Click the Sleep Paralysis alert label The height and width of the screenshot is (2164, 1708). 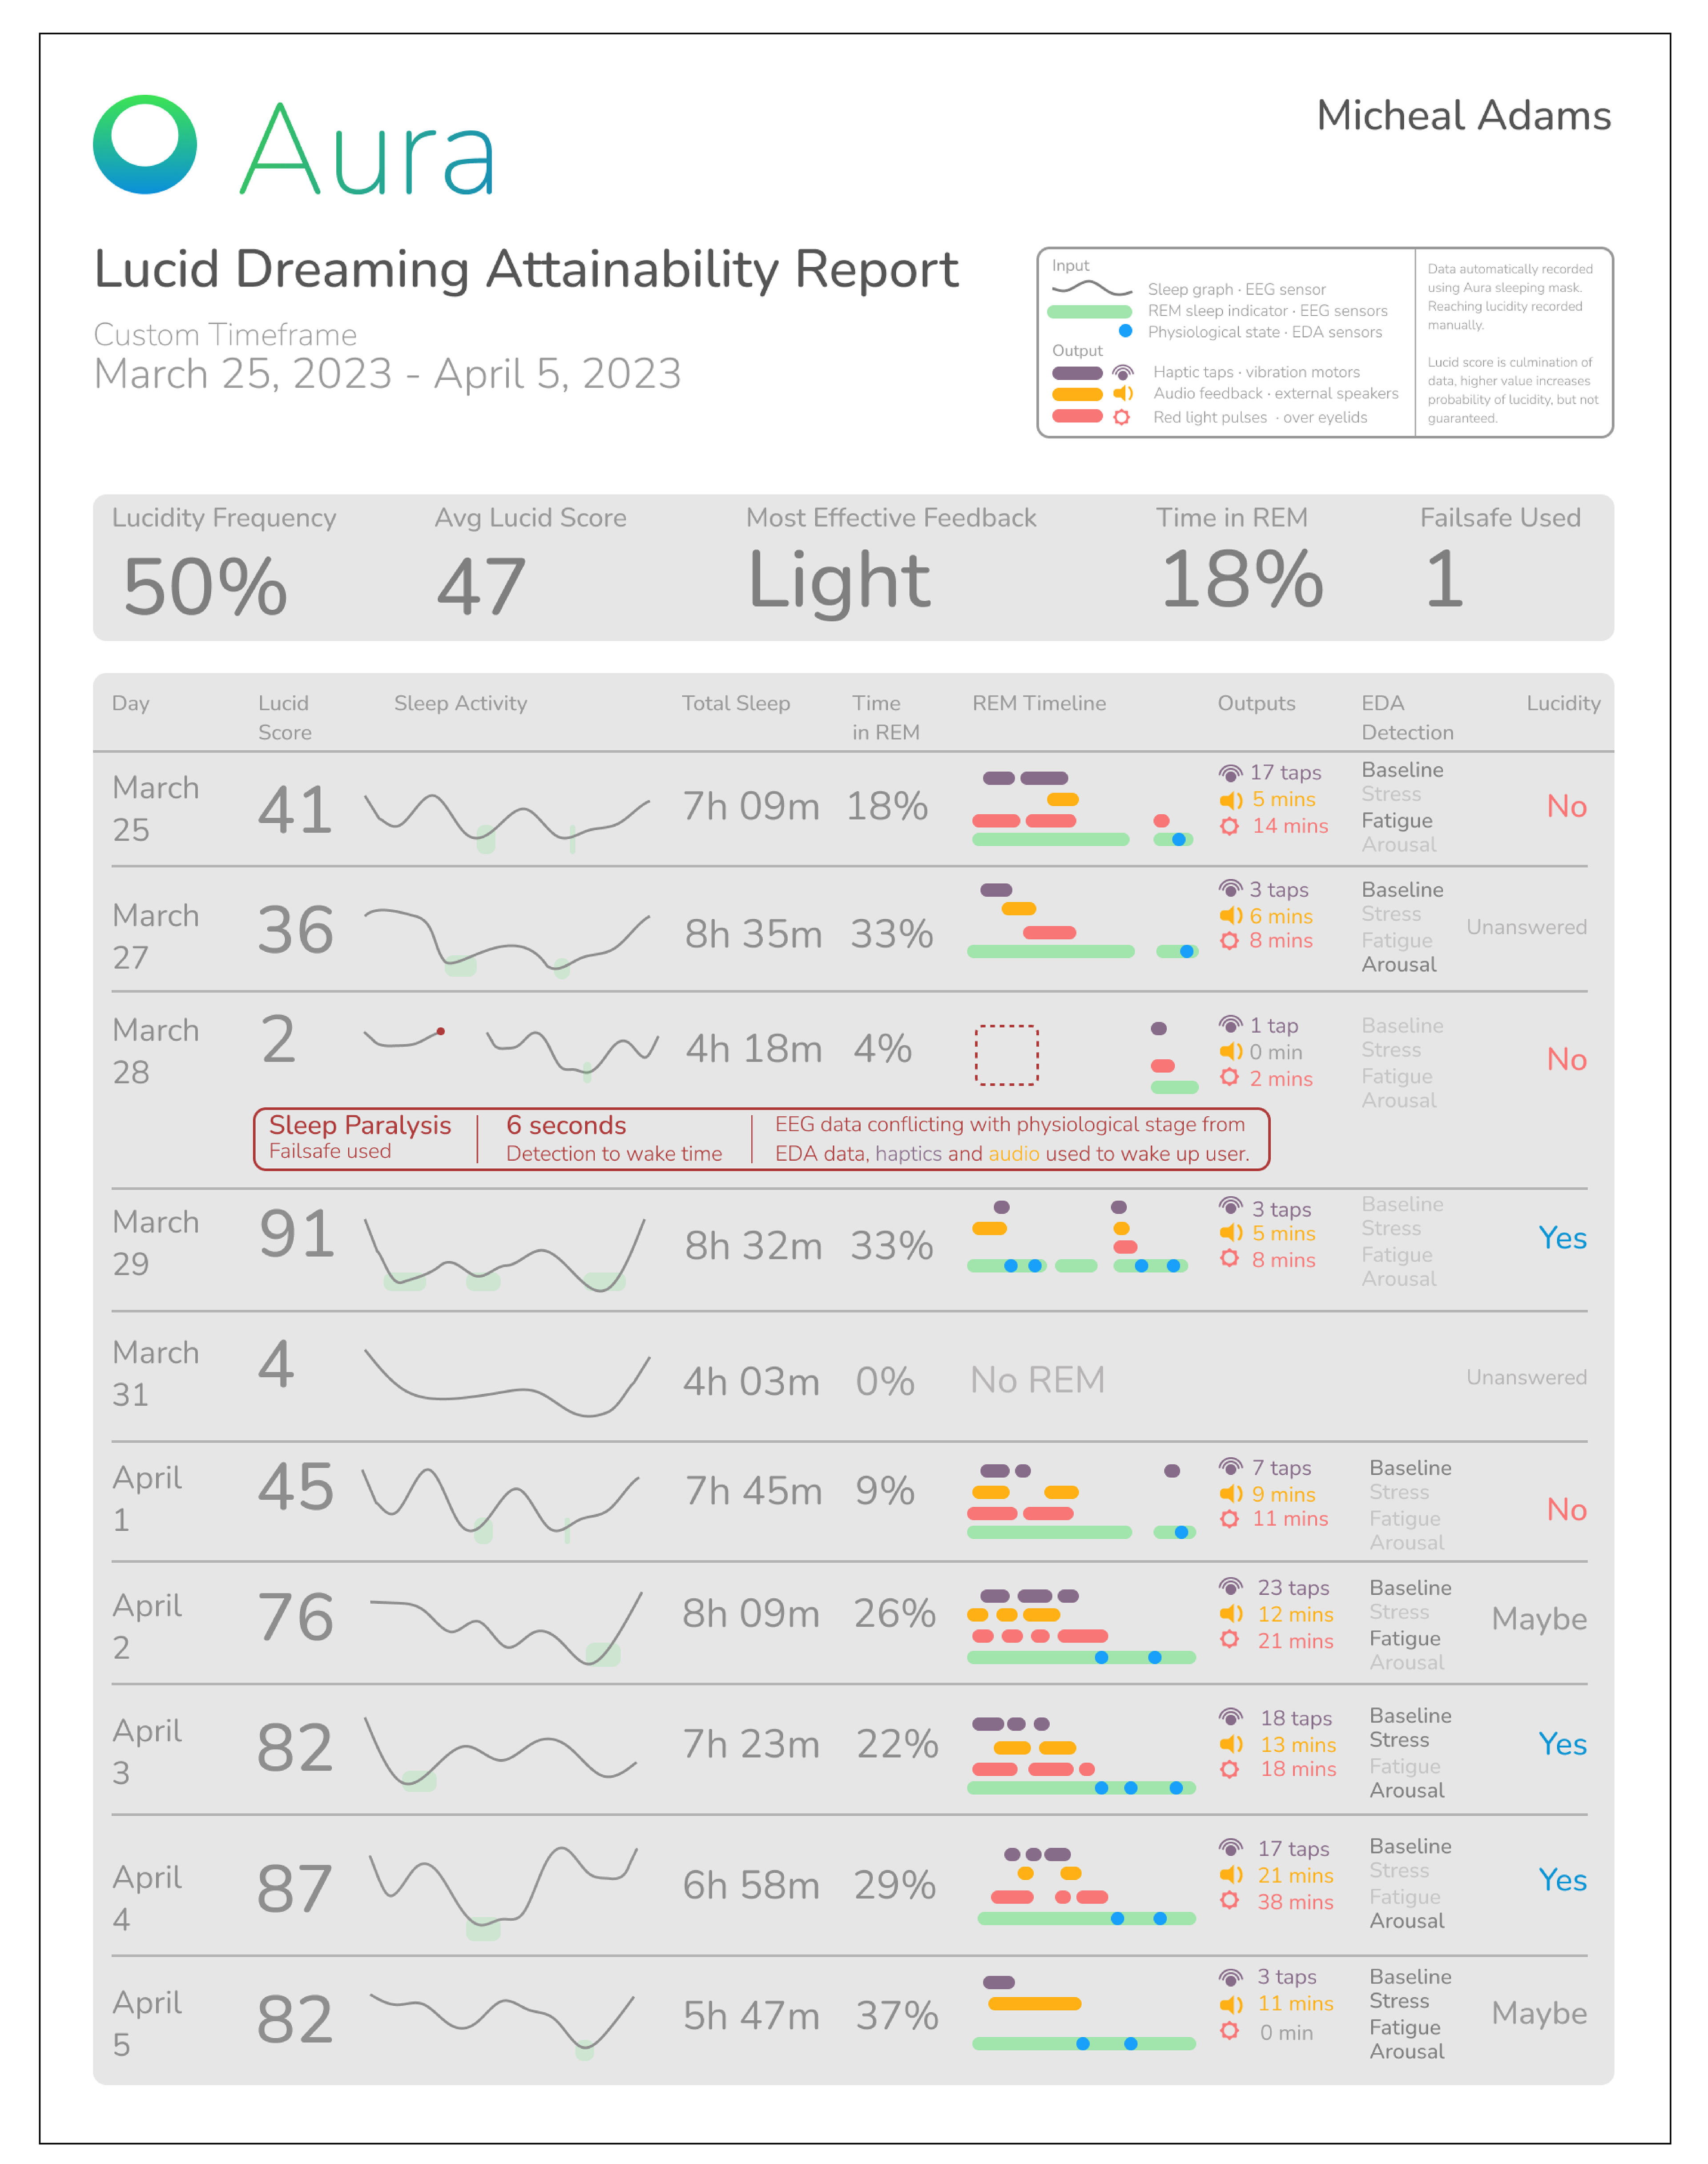coord(360,1125)
